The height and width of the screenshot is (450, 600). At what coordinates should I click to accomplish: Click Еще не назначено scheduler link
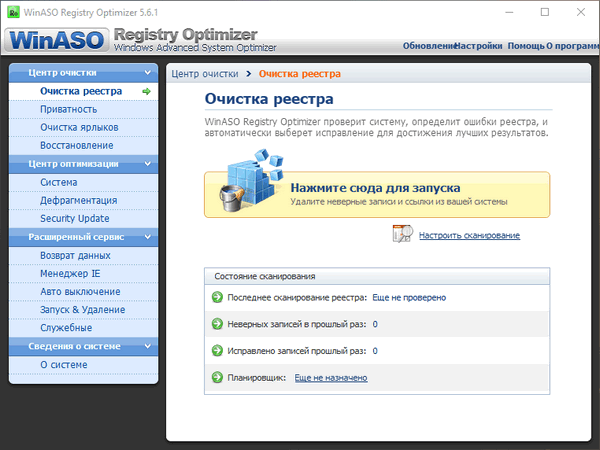[x=331, y=378]
